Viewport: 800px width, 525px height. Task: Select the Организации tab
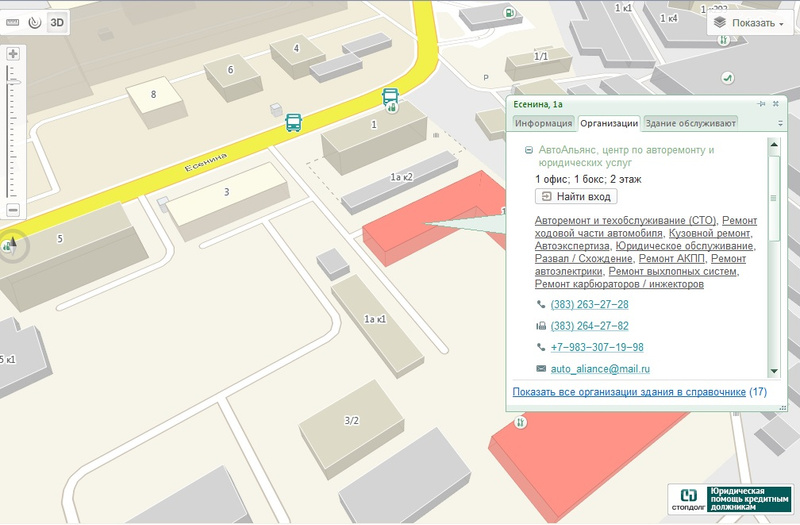(x=609, y=123)
